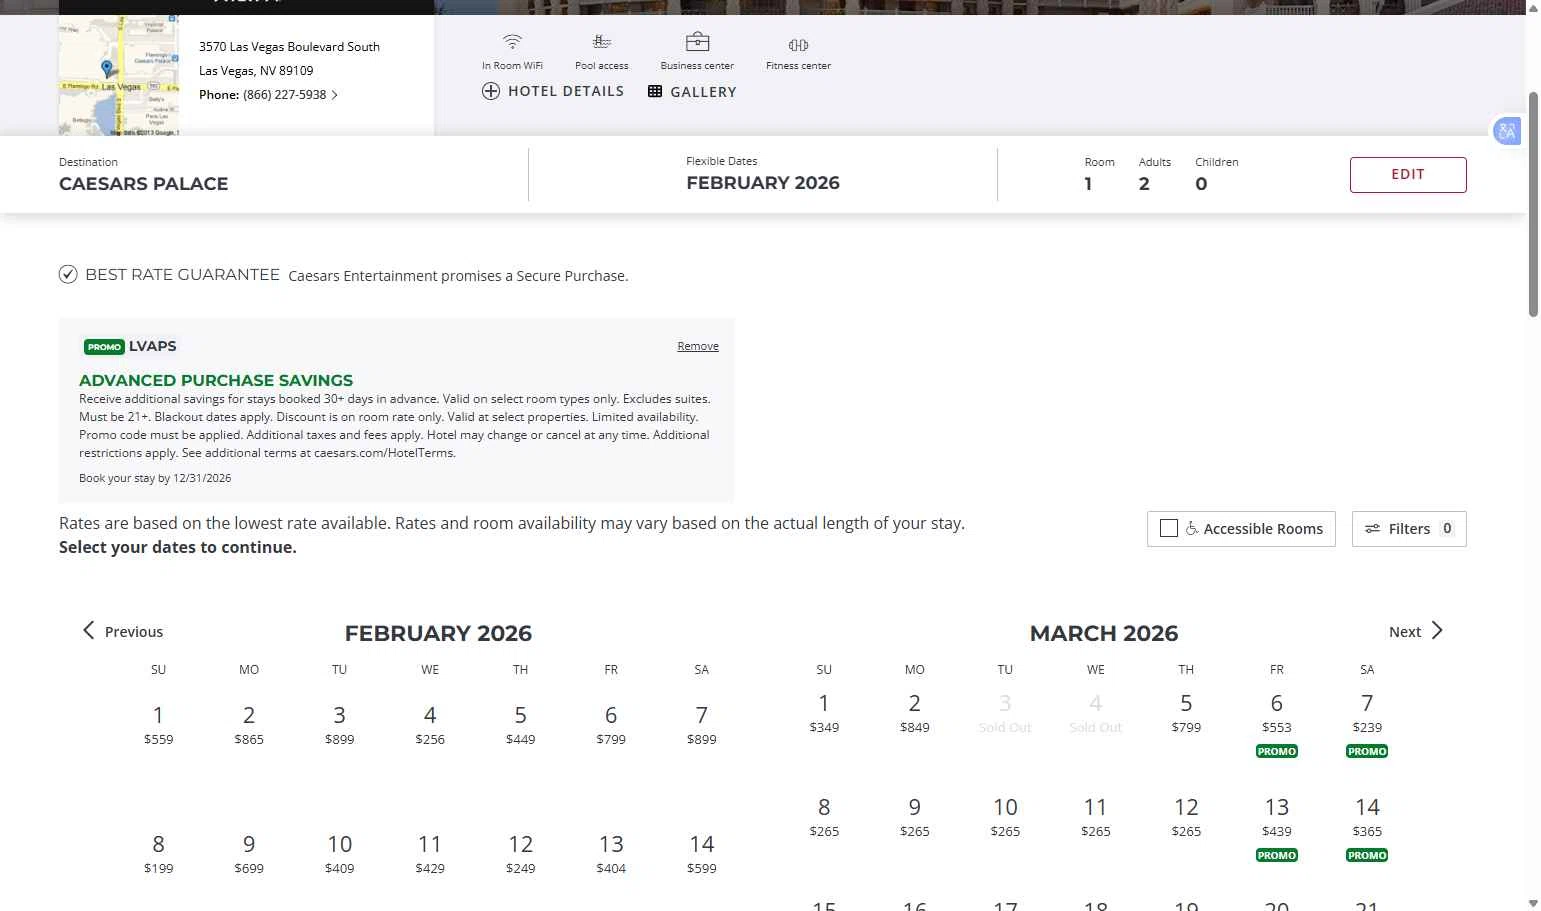The image size is (1541, 911).
Task: Select February 5 at $449
Action: (x=520, y=725)
